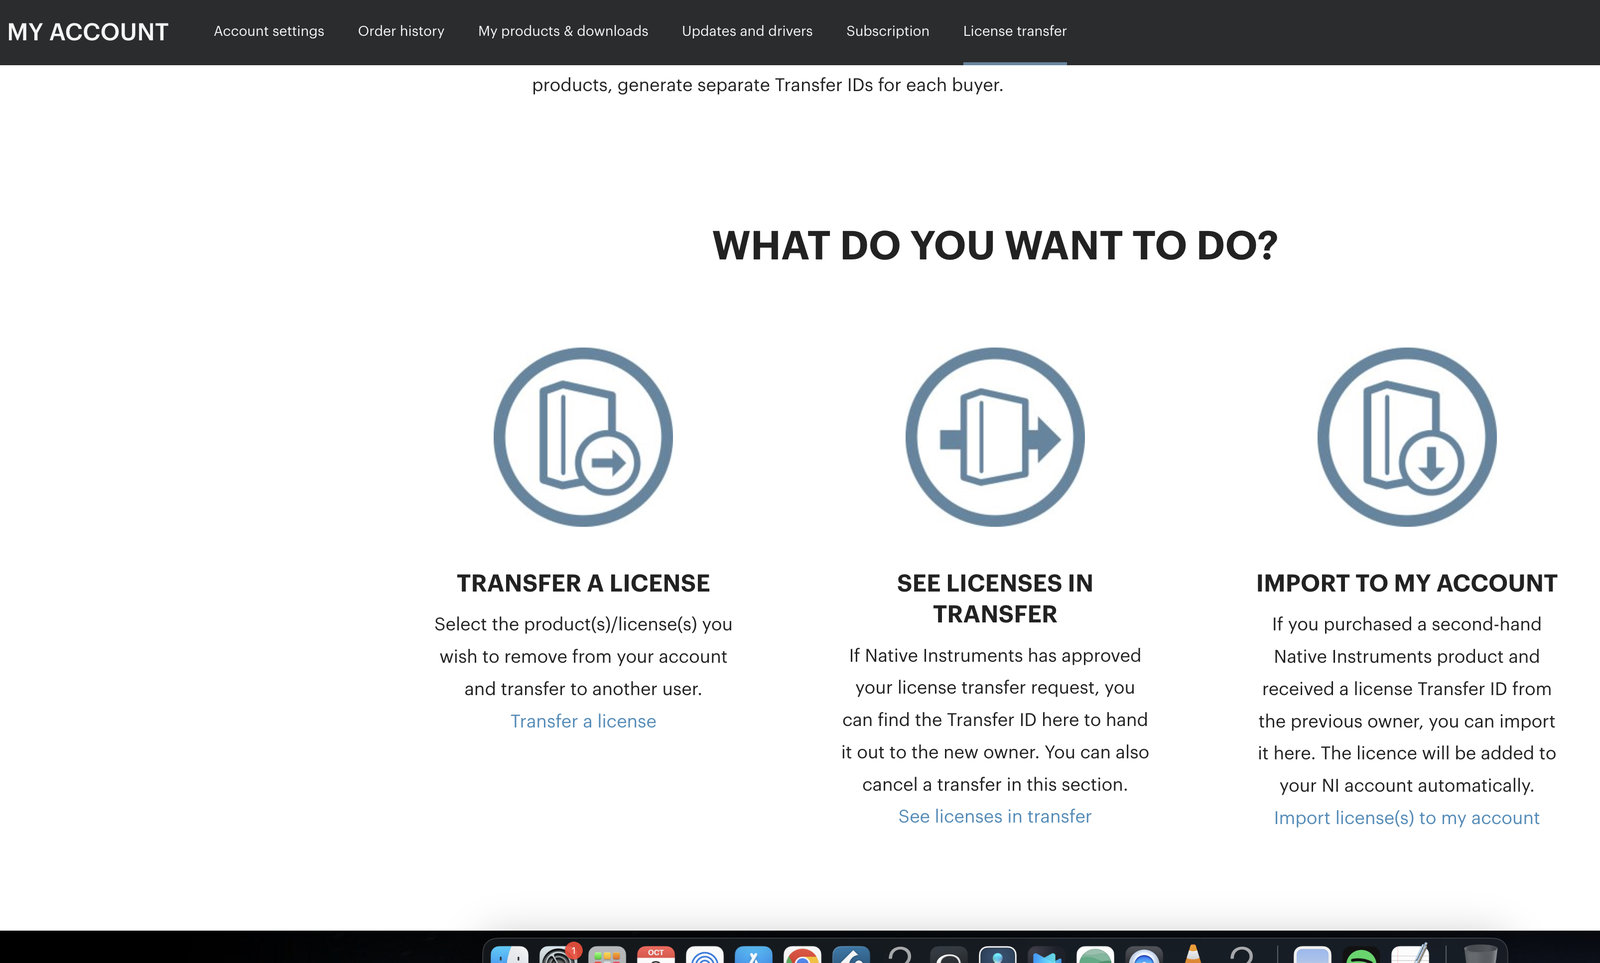Click the Transfer a License circular icon

(x=583, y=437)
